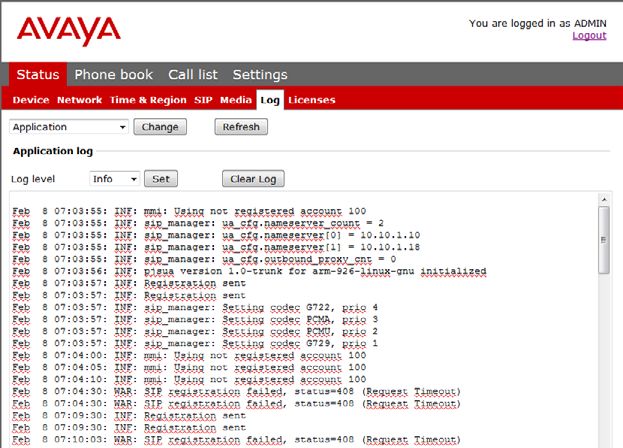The height and width of the screenshot is (448, 623).
Task: Click log line 'Setting codec G729, prio 1'
Action: click(x=195, y=343)
